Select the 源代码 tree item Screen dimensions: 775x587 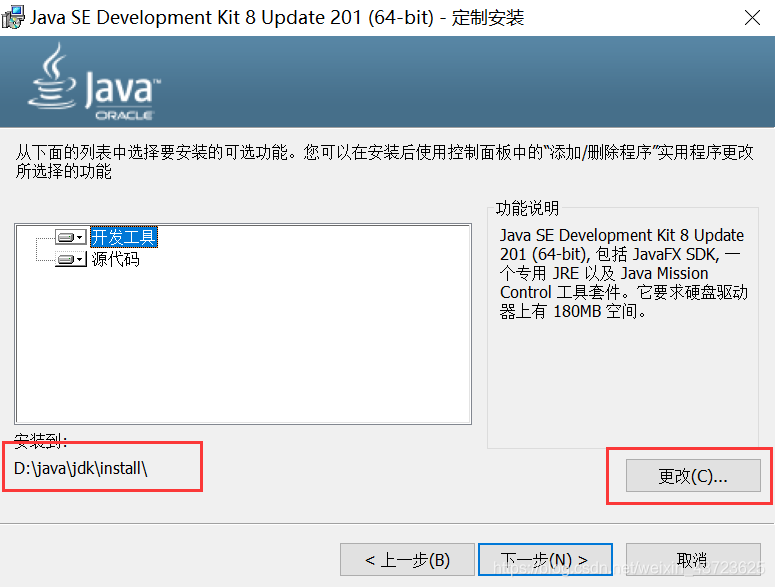[x=116, y=259]
